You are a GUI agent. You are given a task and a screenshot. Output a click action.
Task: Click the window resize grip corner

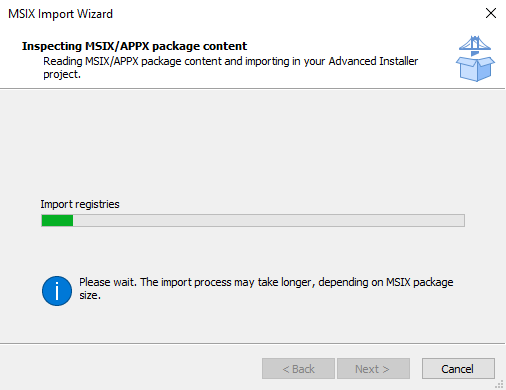tap(499, 384)
